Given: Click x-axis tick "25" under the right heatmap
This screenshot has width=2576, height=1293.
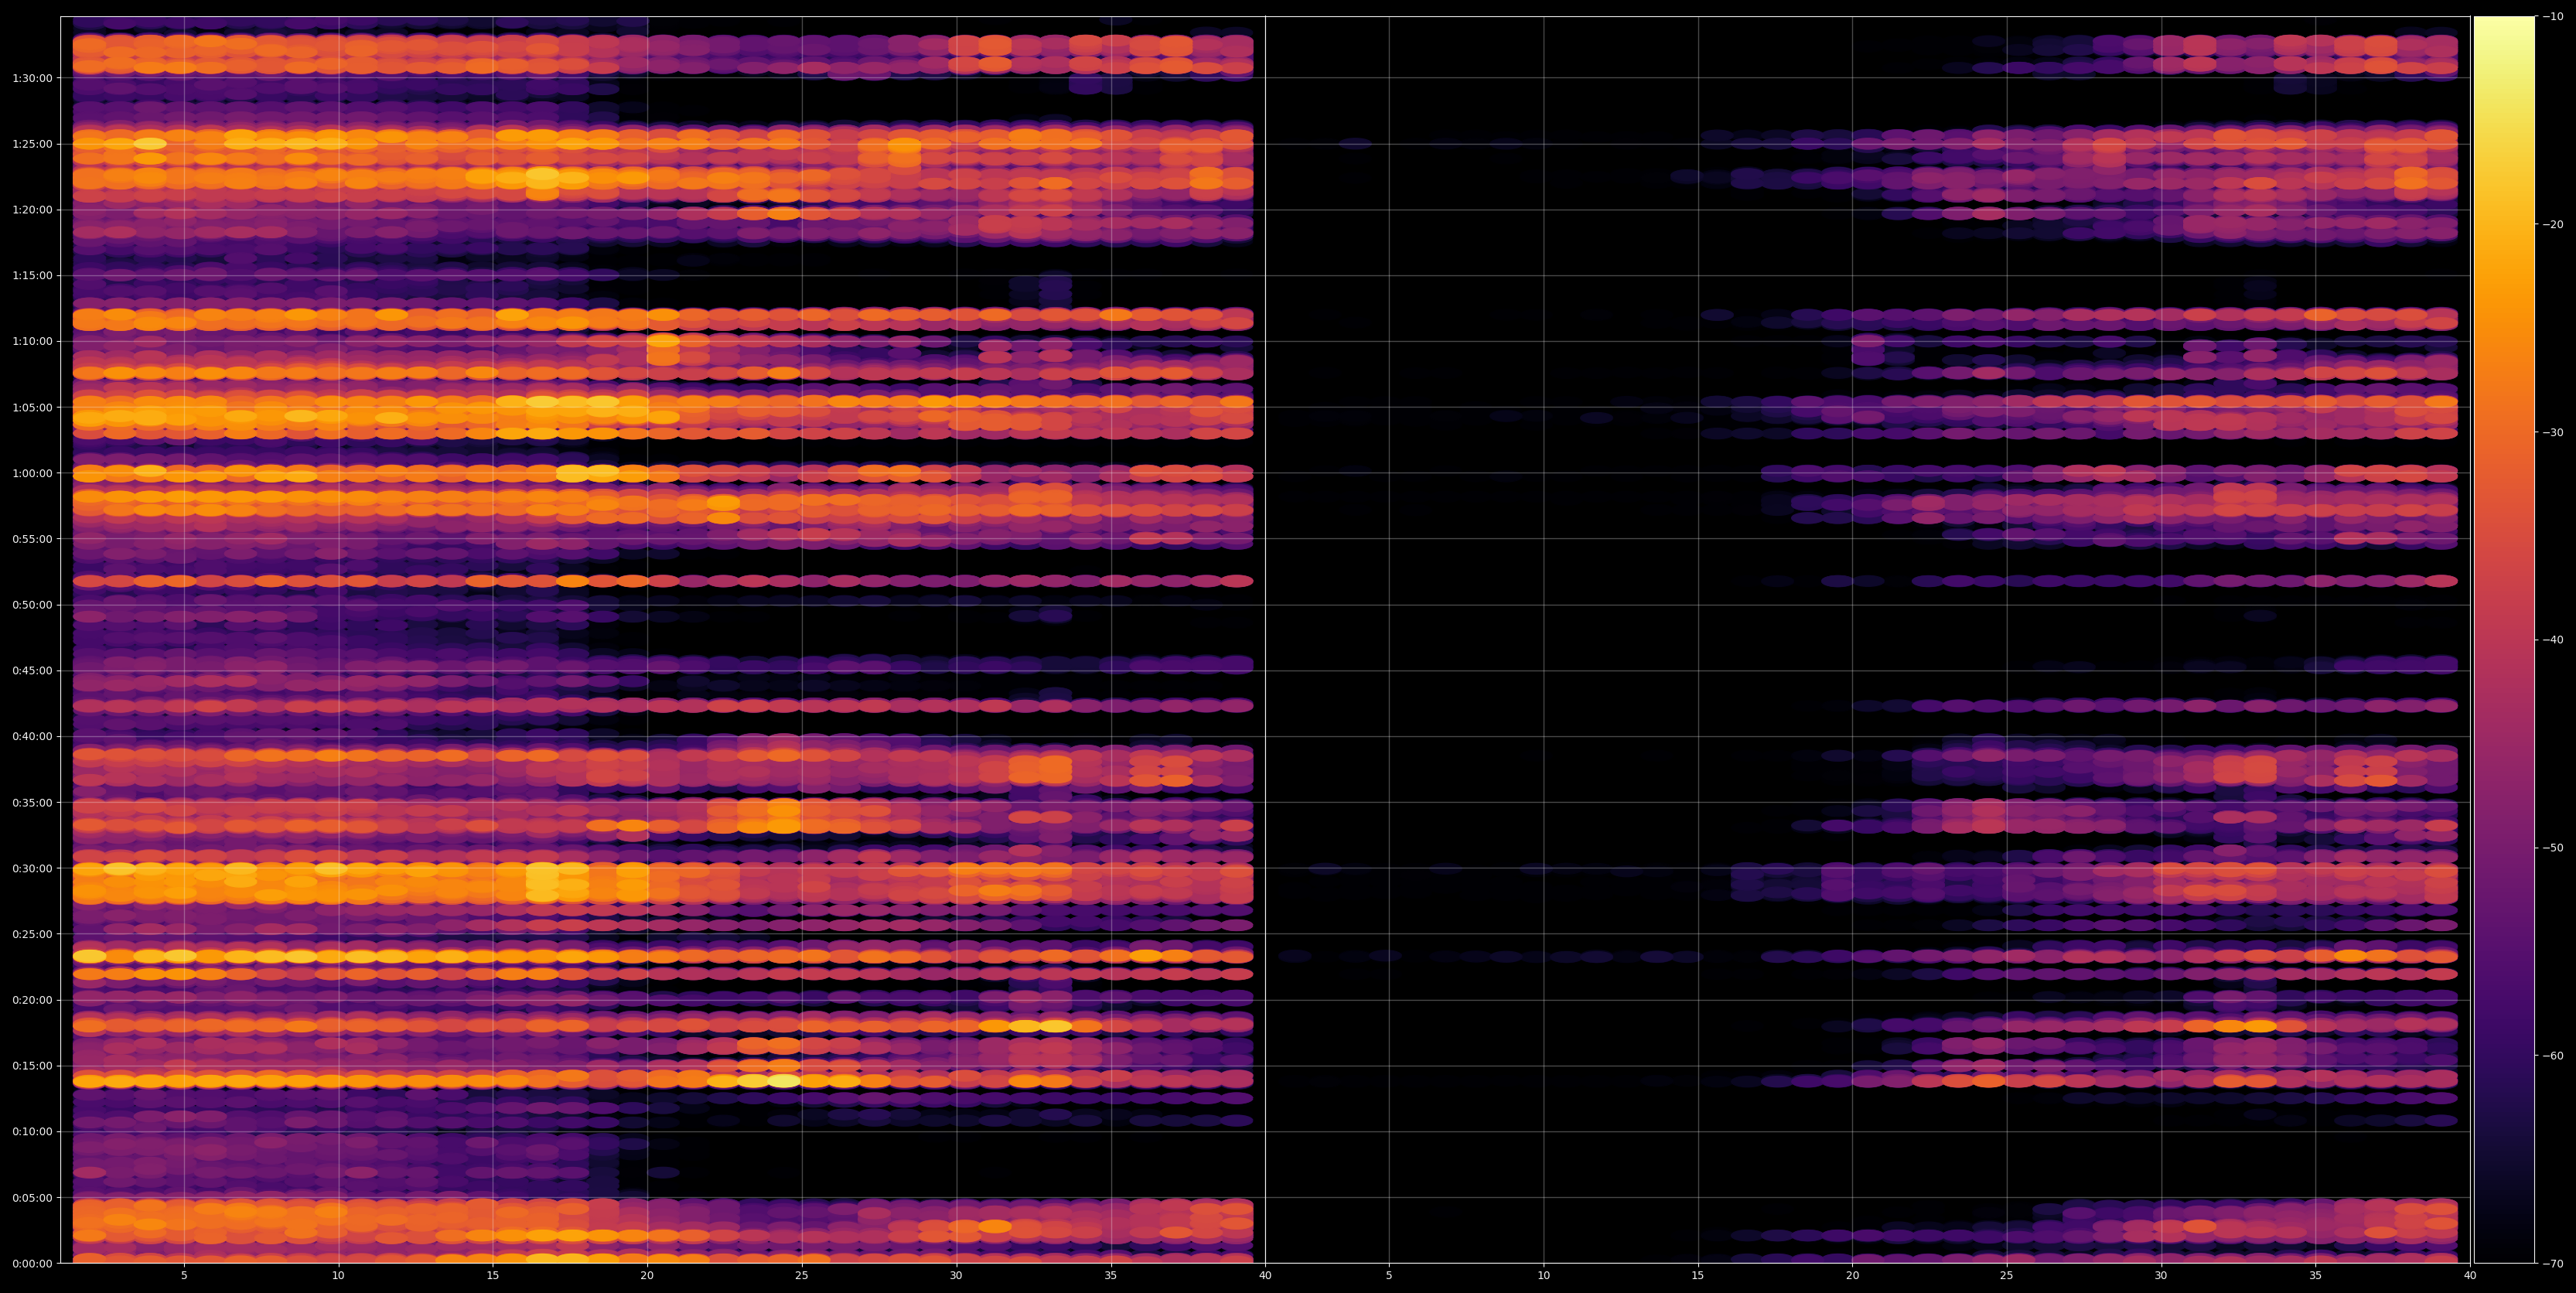Looking at the screenshot, I should [2007, 1276].
